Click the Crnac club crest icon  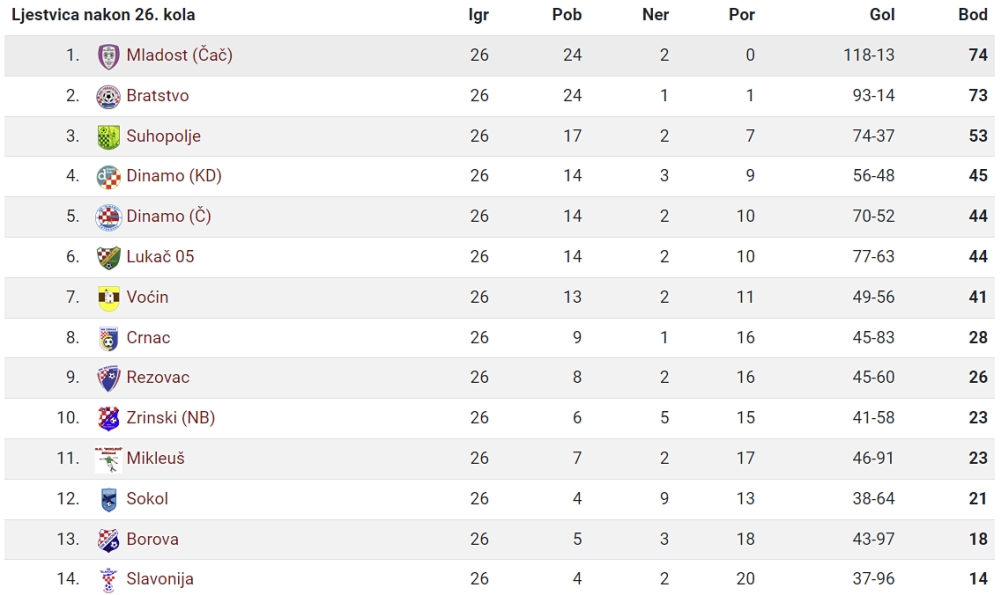point(109,338)
